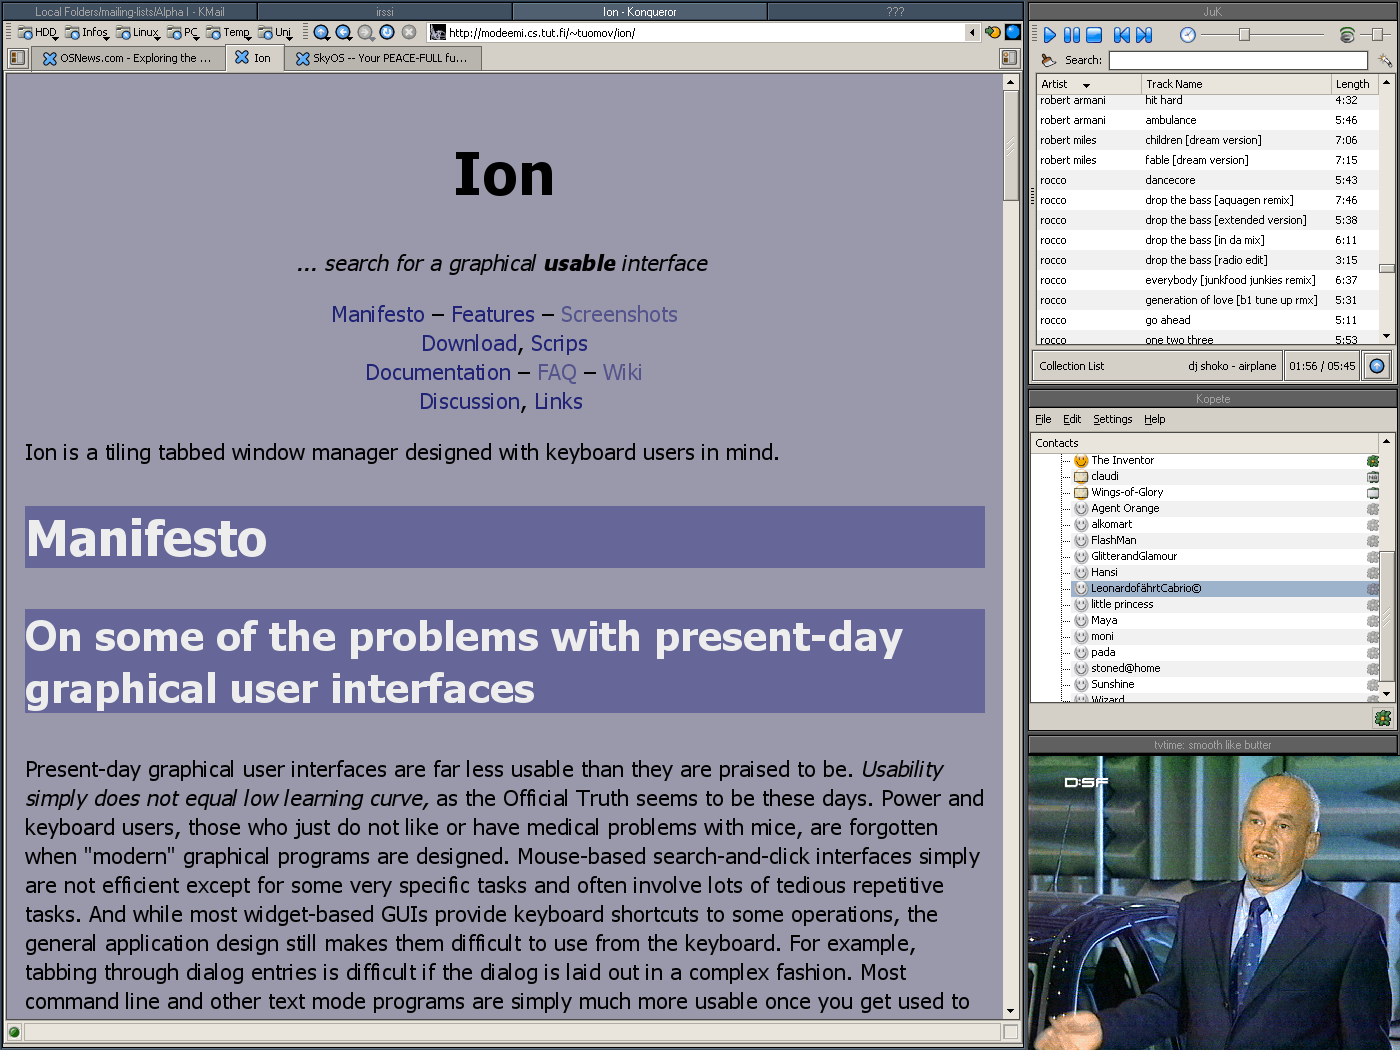Click the protocol icon in The Inventor row
This screenshot has height=1050, width=1400.
1373,461
